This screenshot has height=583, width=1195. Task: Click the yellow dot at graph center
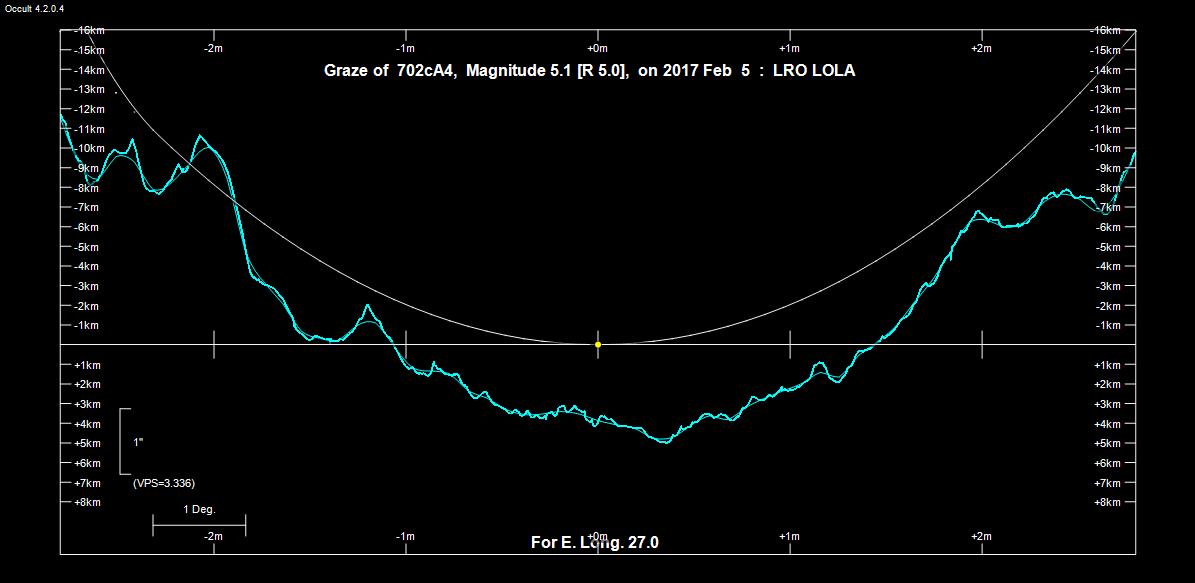(598, 344)
